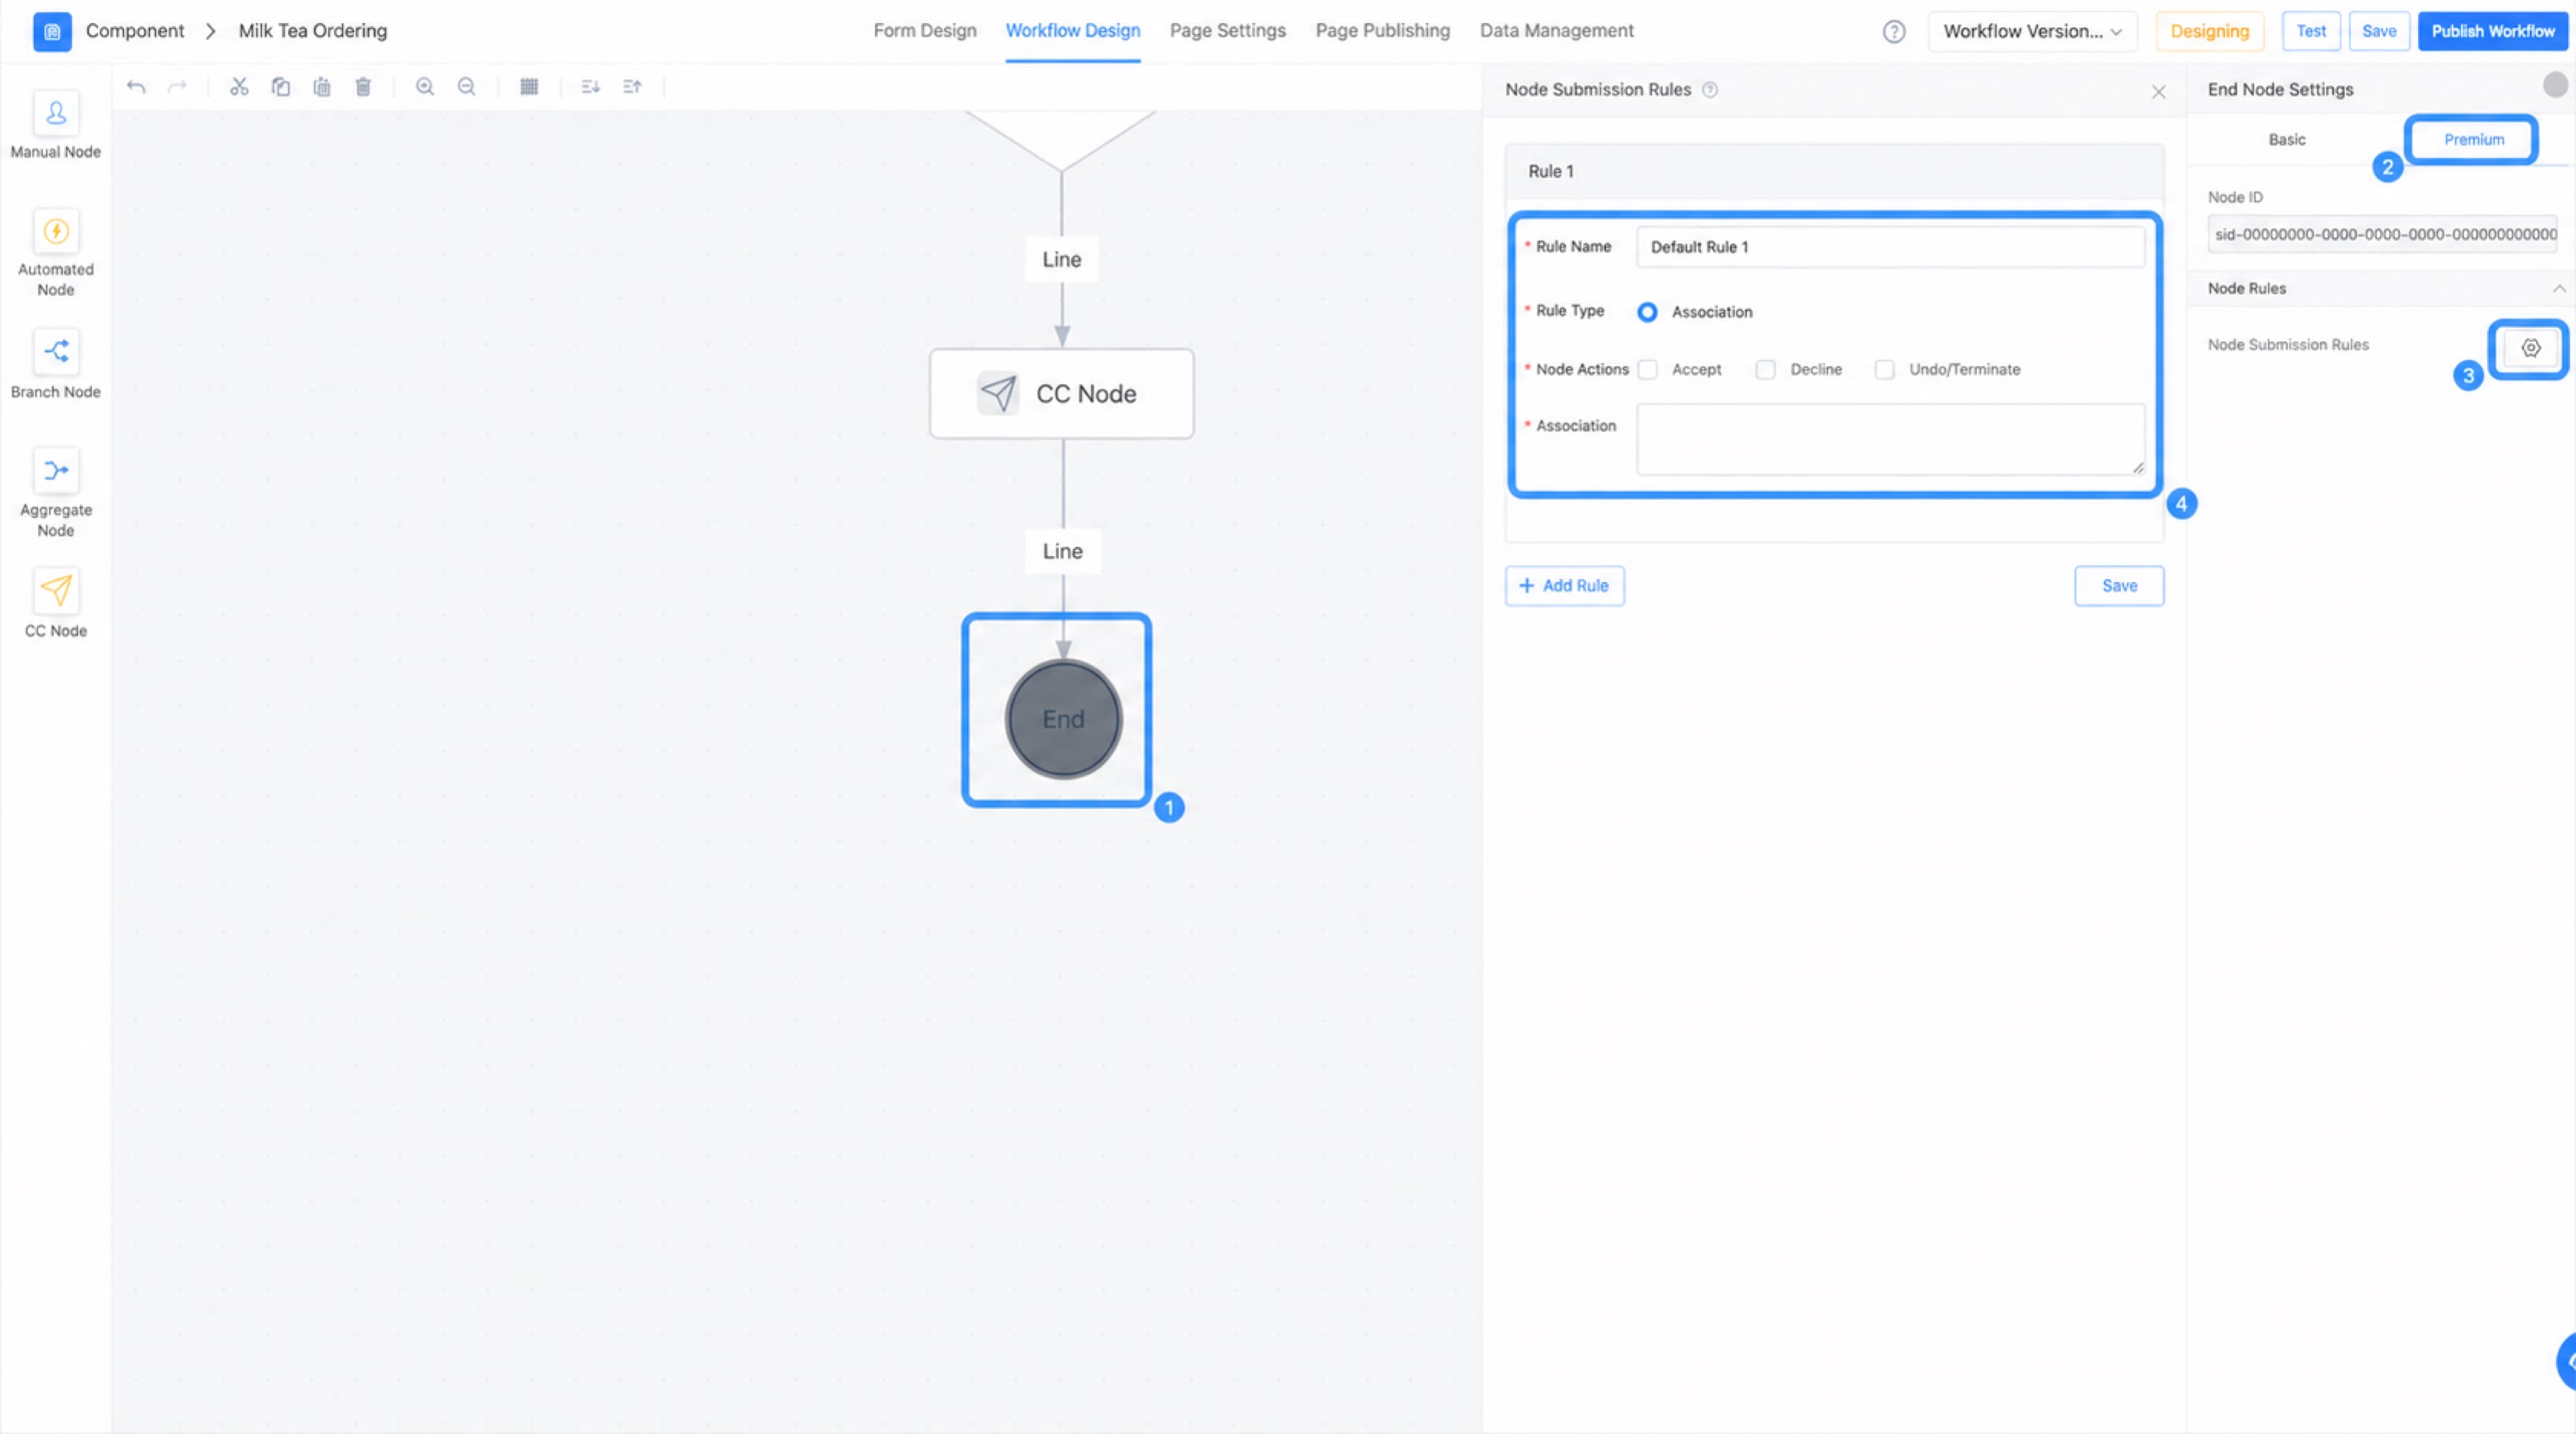
Task: Click the trash delete icon in toolbar
Action: (363, 87)
